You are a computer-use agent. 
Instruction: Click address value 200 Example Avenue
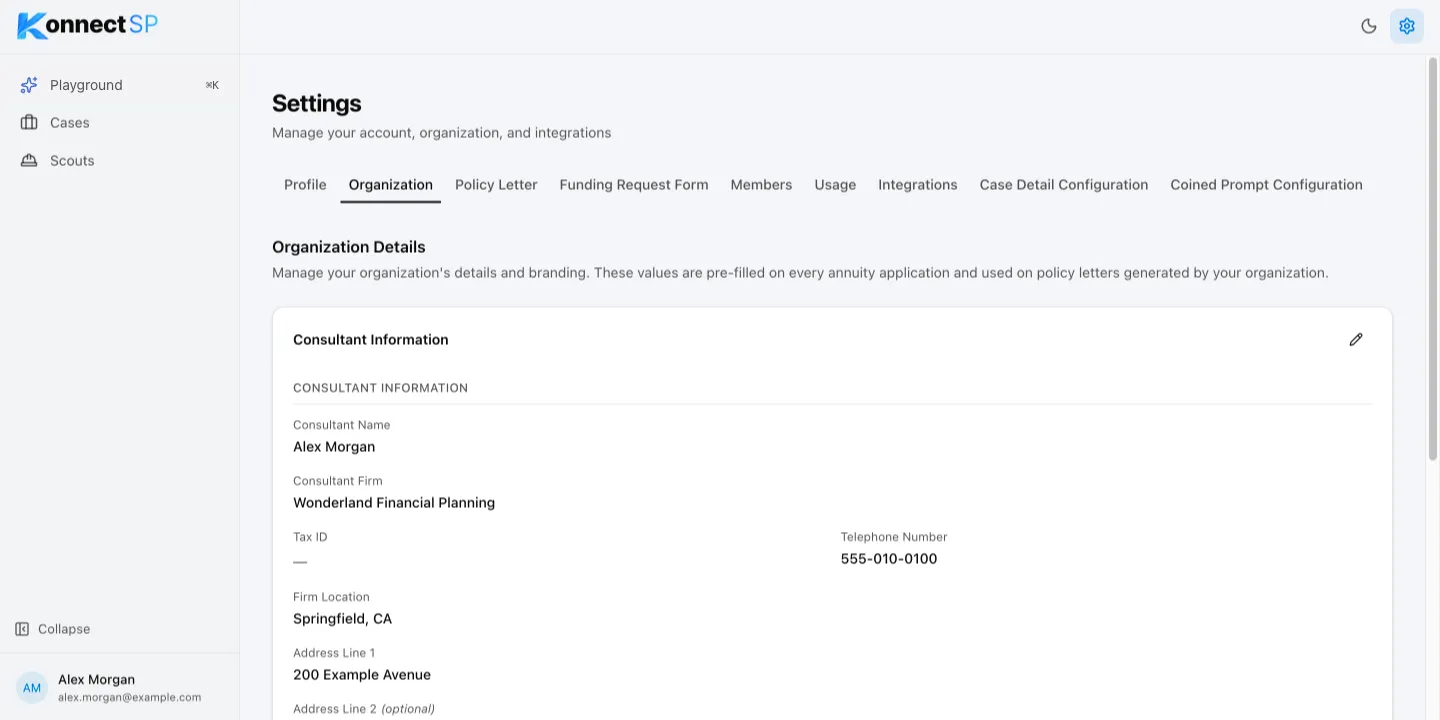coord(362,675)
